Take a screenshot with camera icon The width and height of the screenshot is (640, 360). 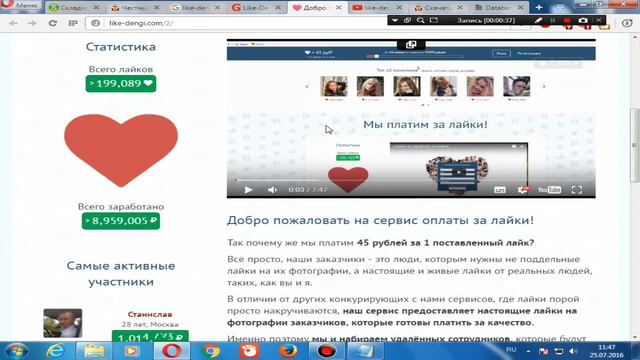pyautogui.click(x=583, y=20)
